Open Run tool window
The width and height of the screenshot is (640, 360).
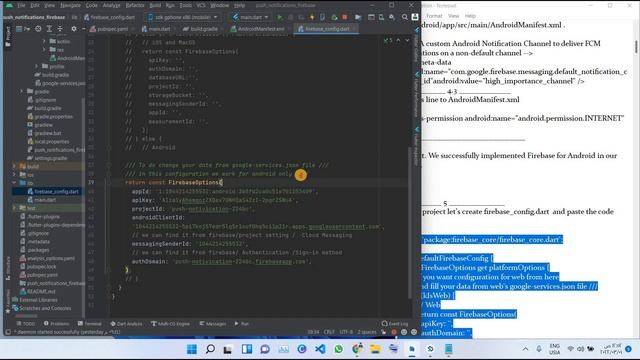(x=242, y=324)
